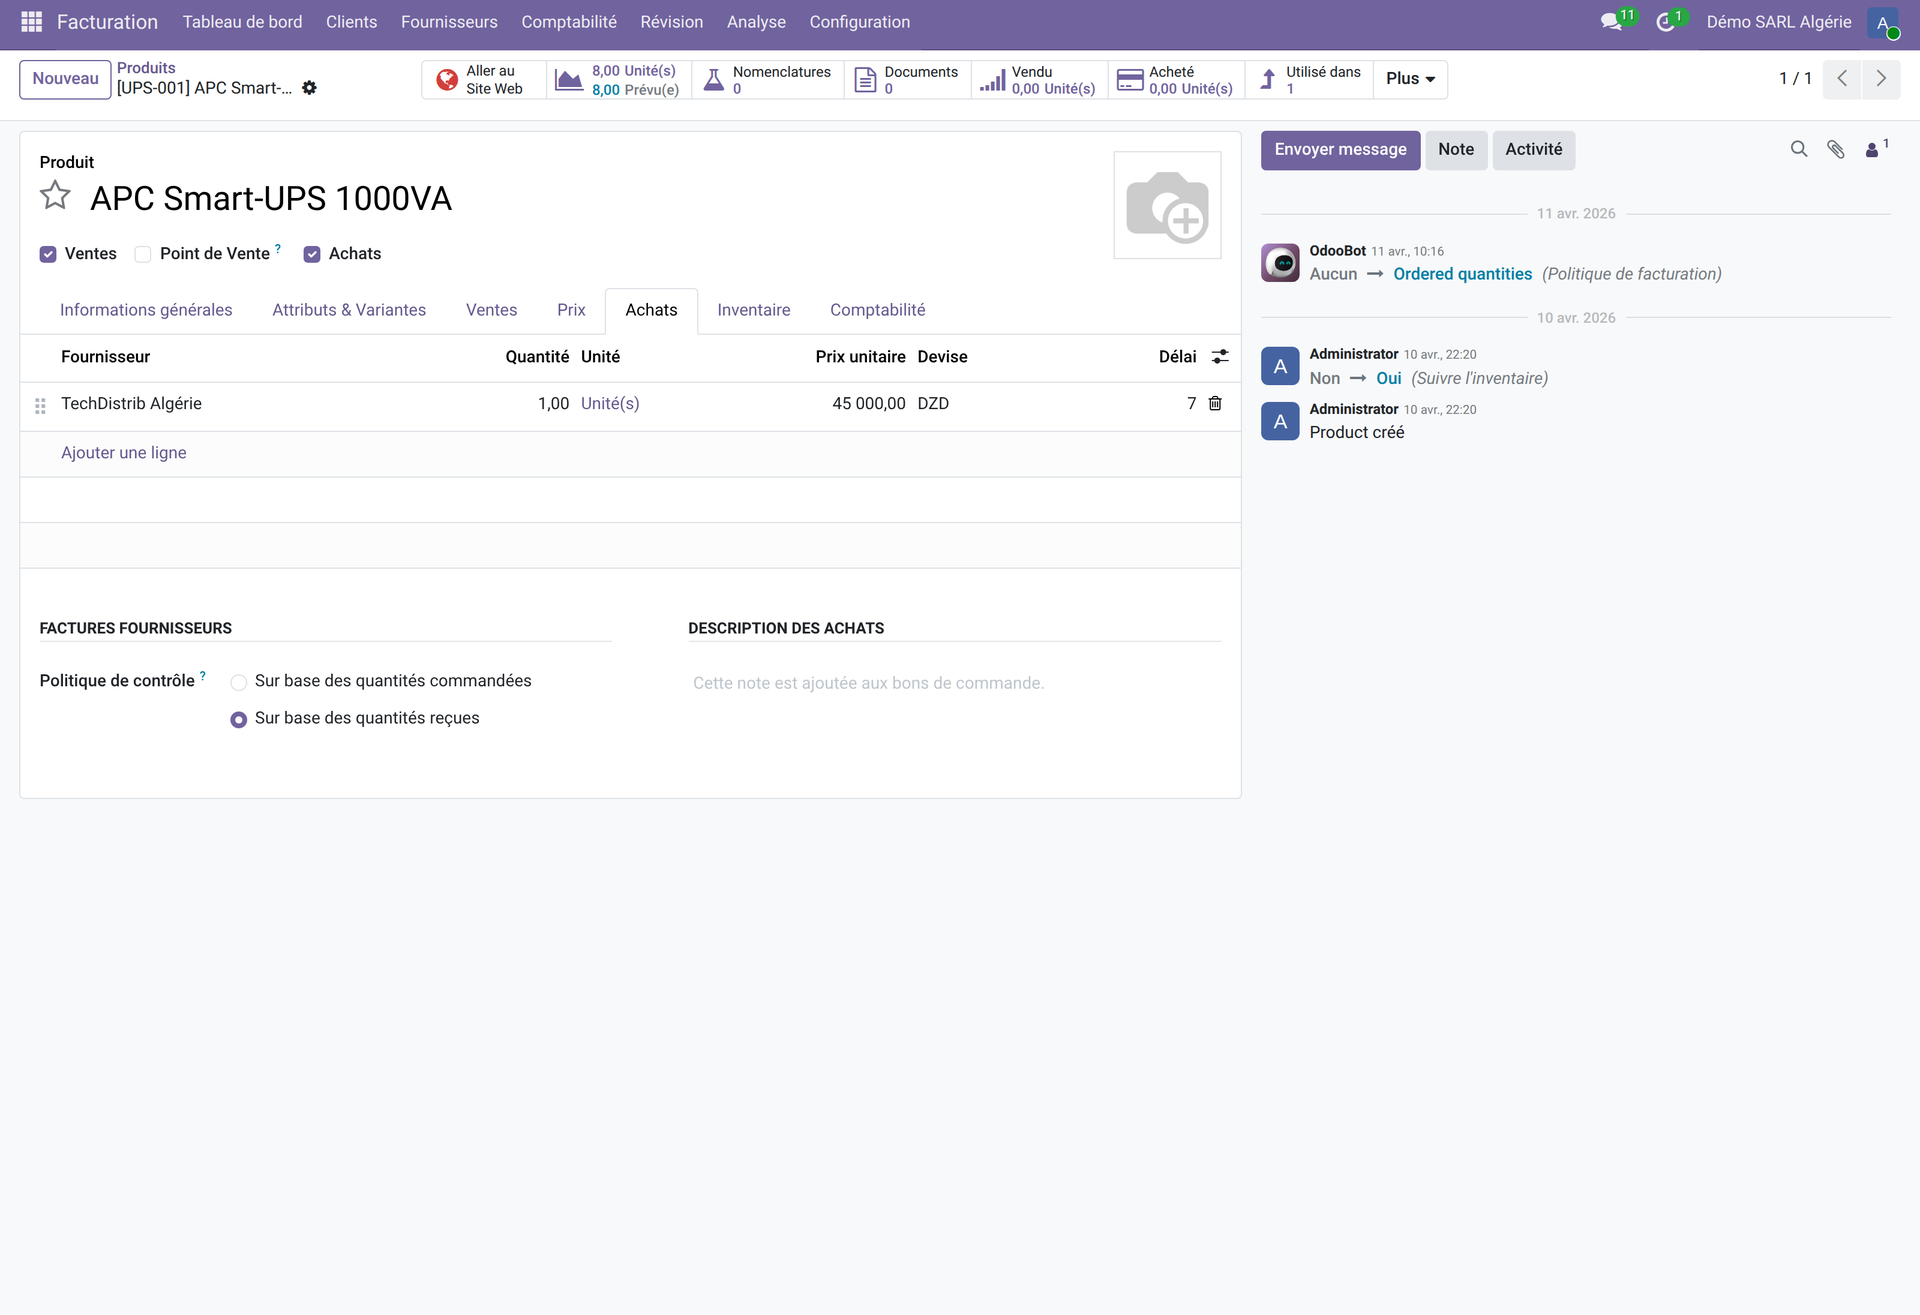Click the user avatar in top bar

point(1883,23)
